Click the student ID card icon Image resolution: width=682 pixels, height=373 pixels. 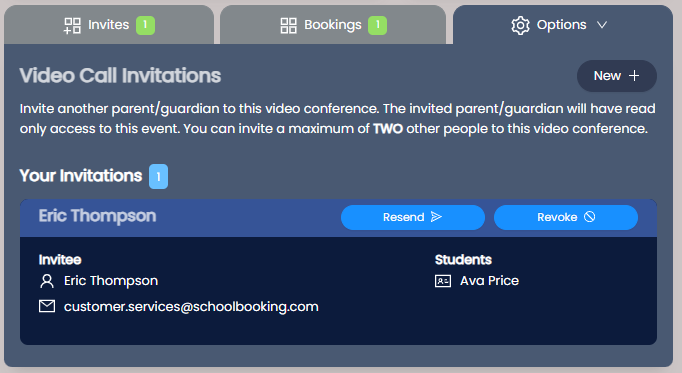point(443,281)
